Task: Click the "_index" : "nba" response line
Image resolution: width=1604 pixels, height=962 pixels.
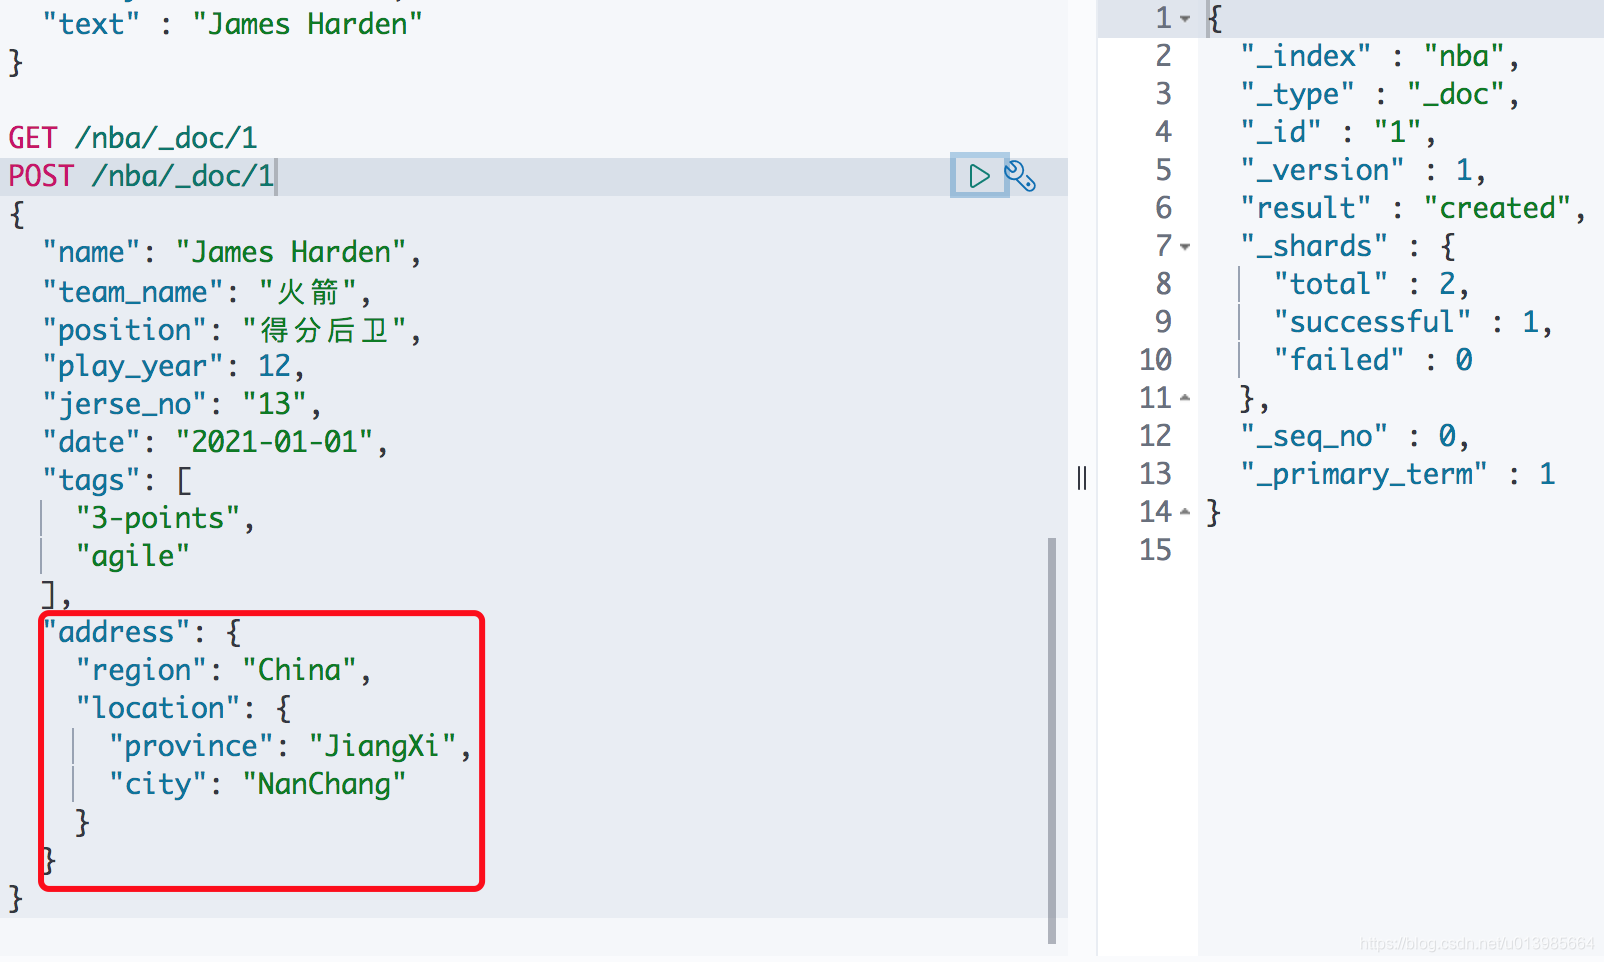Action: tap(1380, 56)
